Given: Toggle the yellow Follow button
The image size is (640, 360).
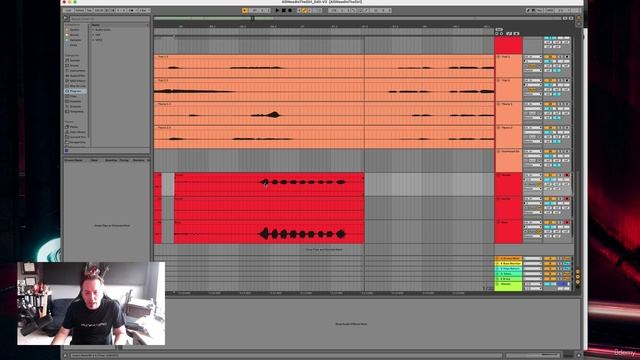Looking at the screenshot, I should click(x=244, y=10).
